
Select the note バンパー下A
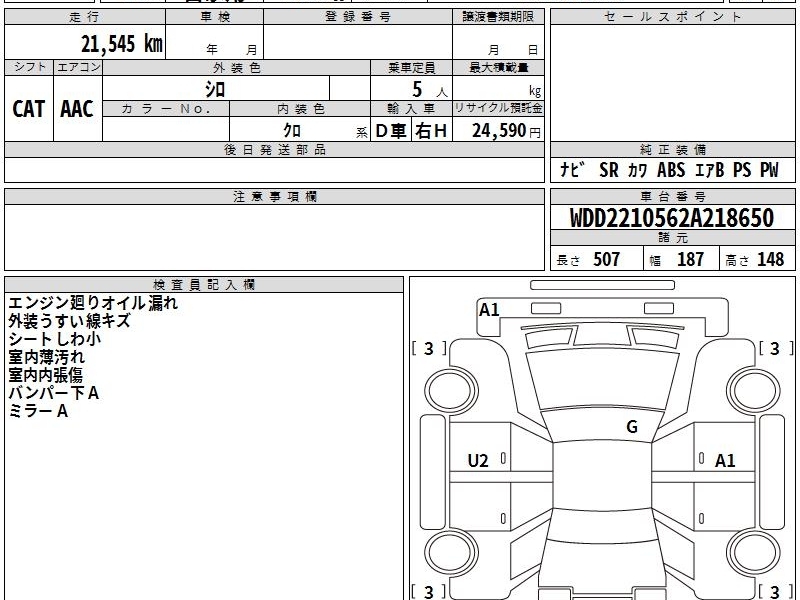point(53,393)
